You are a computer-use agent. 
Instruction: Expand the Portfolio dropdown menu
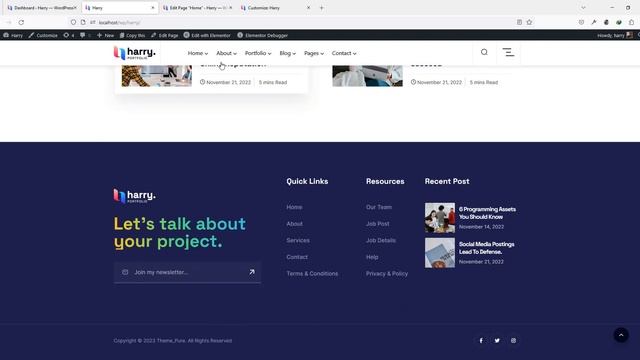(x=258, y=53)
